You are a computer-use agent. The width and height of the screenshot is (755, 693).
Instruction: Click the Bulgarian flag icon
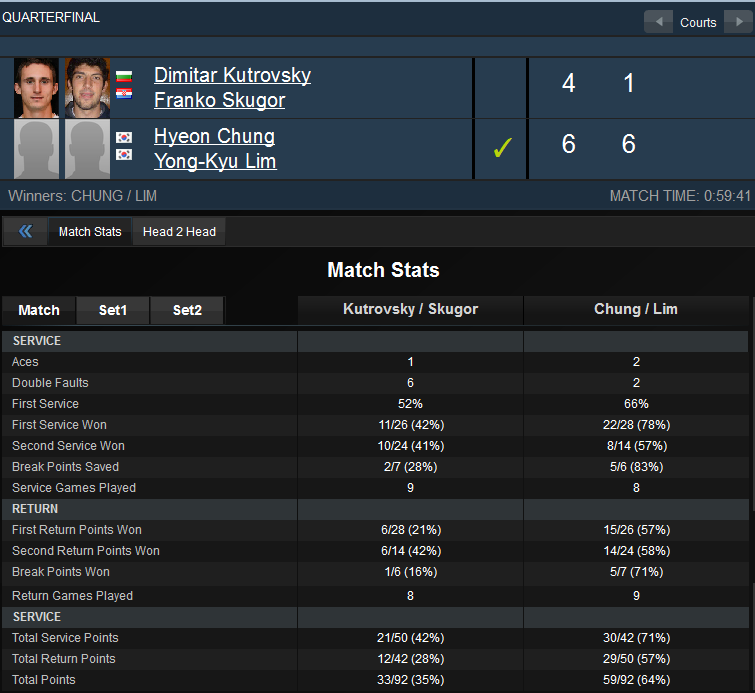(x=124, y=76)
